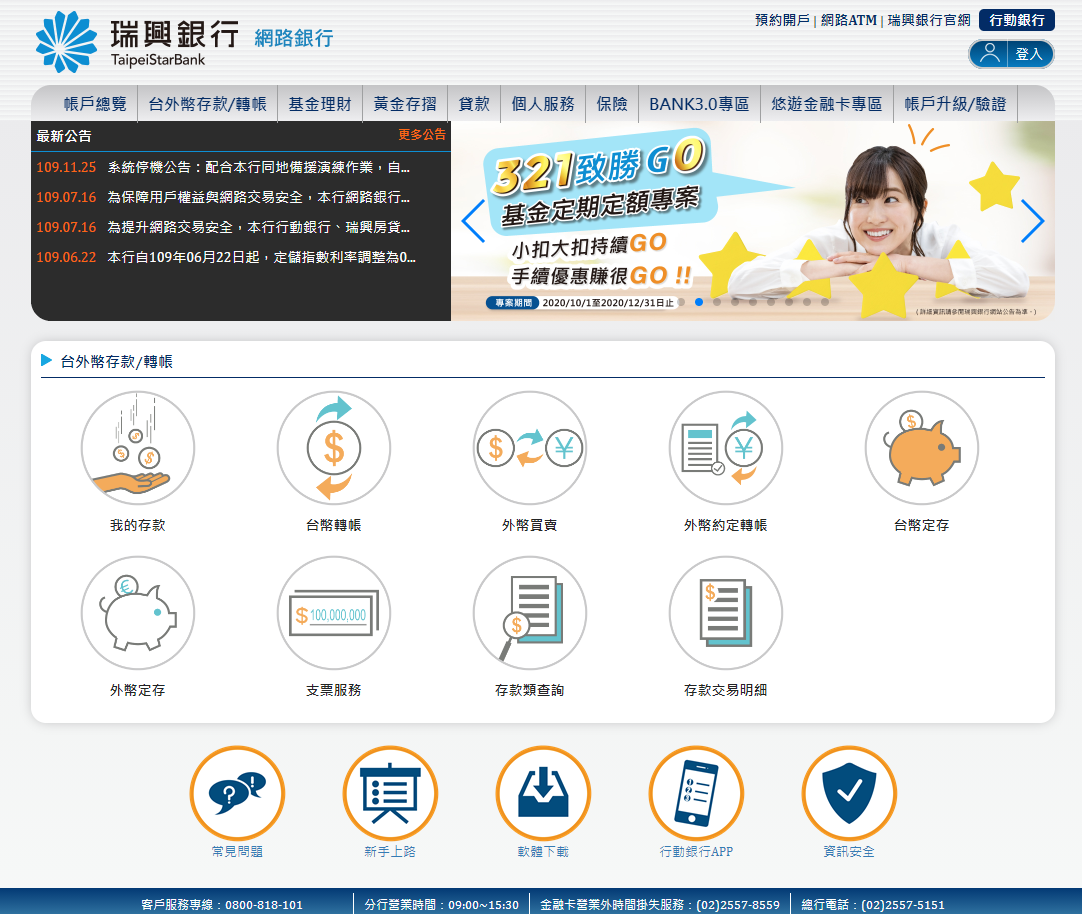Click the 存款類查詢 magnifier document icon

(530, 613)
